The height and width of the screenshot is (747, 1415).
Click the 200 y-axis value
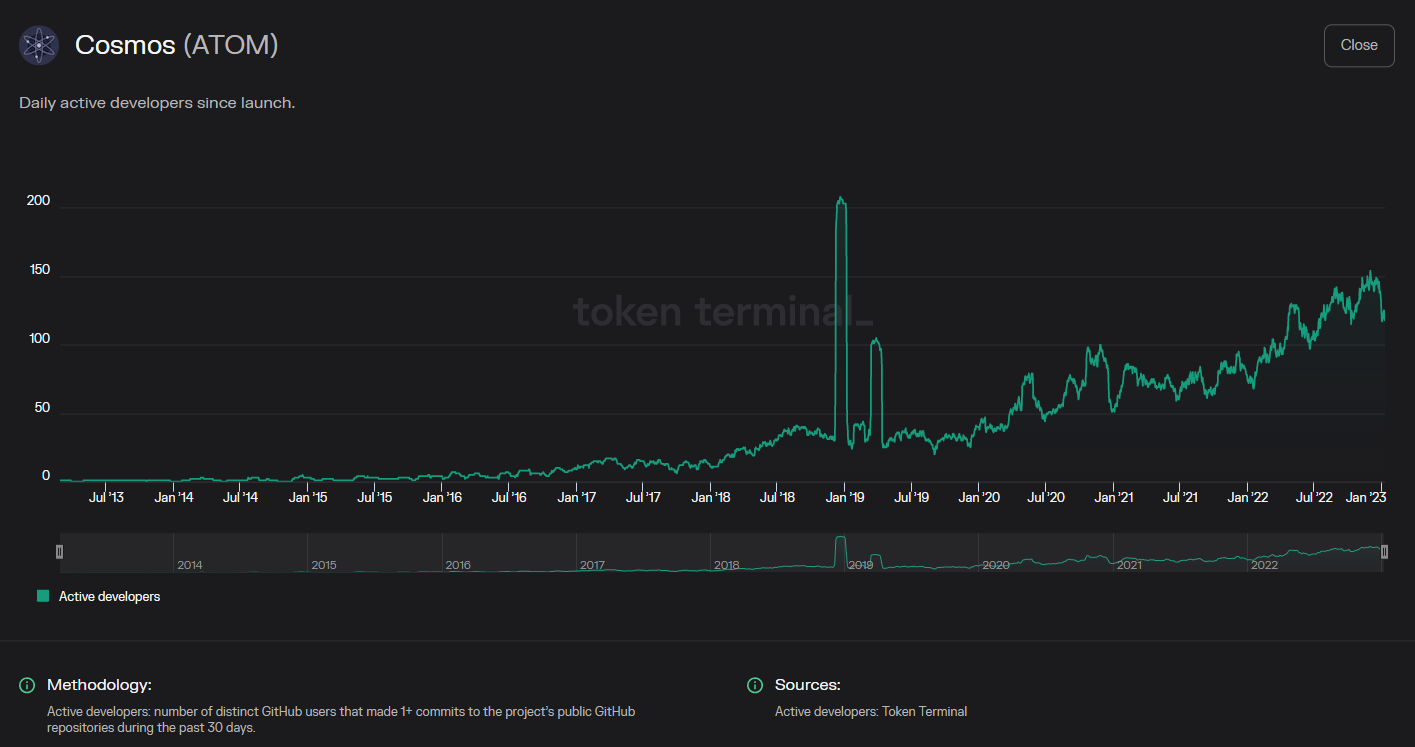(39, 201)
